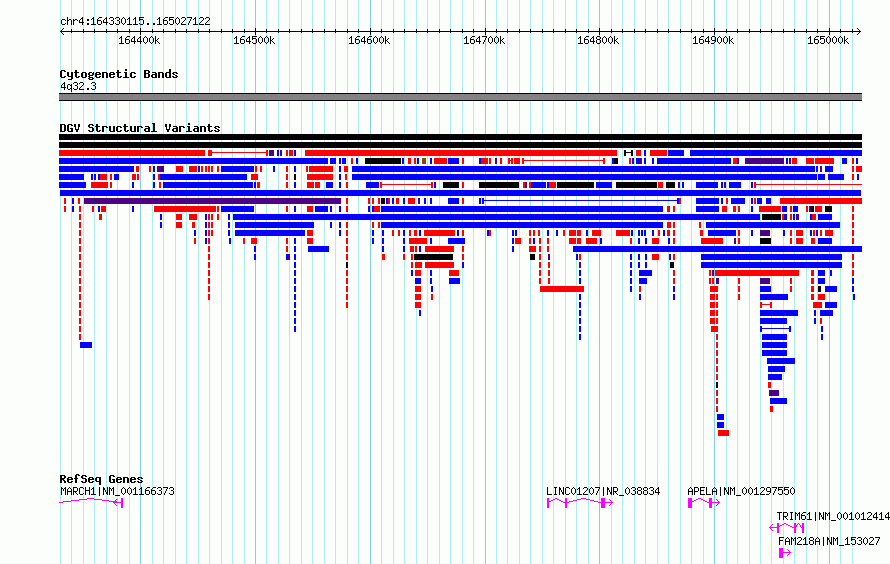Click the chr4:164330115..165027122 coordinate label
Viewport: 890px width, 564px height.
[x=135, y=21]
